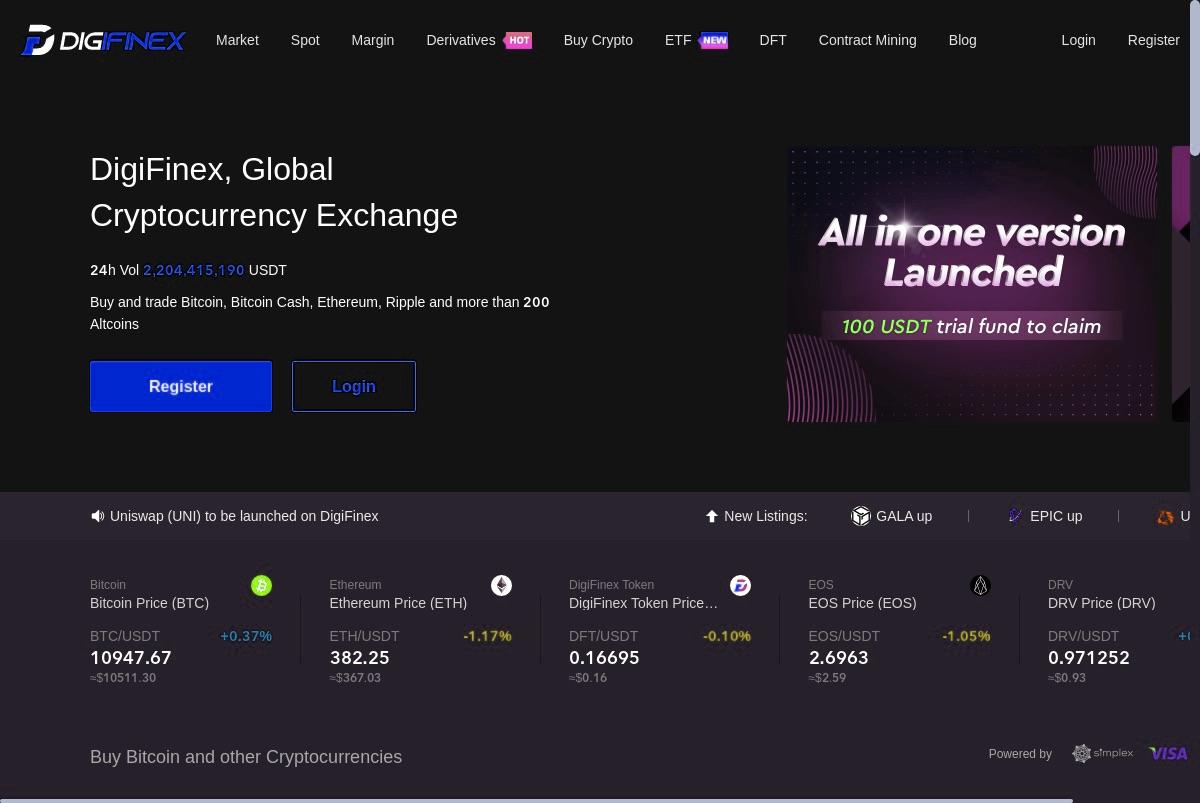Open the ETF menu item
This screenshot has width=1200, height=803.
[x=678, y=40]
